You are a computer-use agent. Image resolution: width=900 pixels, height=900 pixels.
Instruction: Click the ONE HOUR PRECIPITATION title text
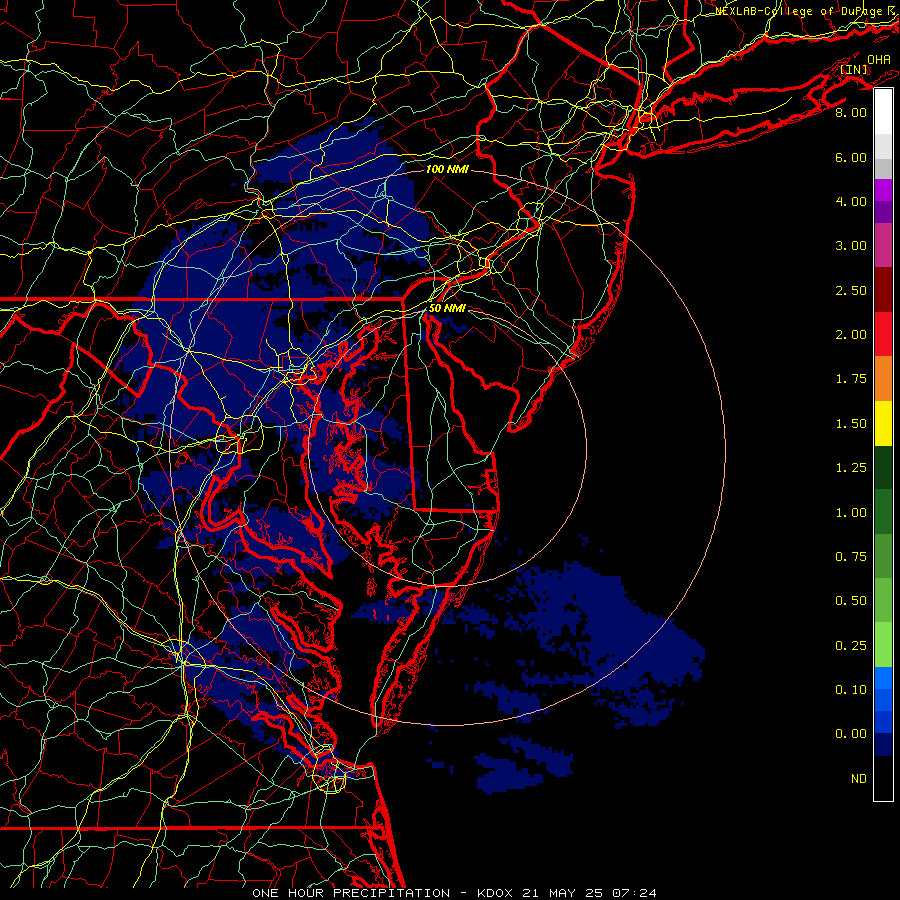point(351,893)
